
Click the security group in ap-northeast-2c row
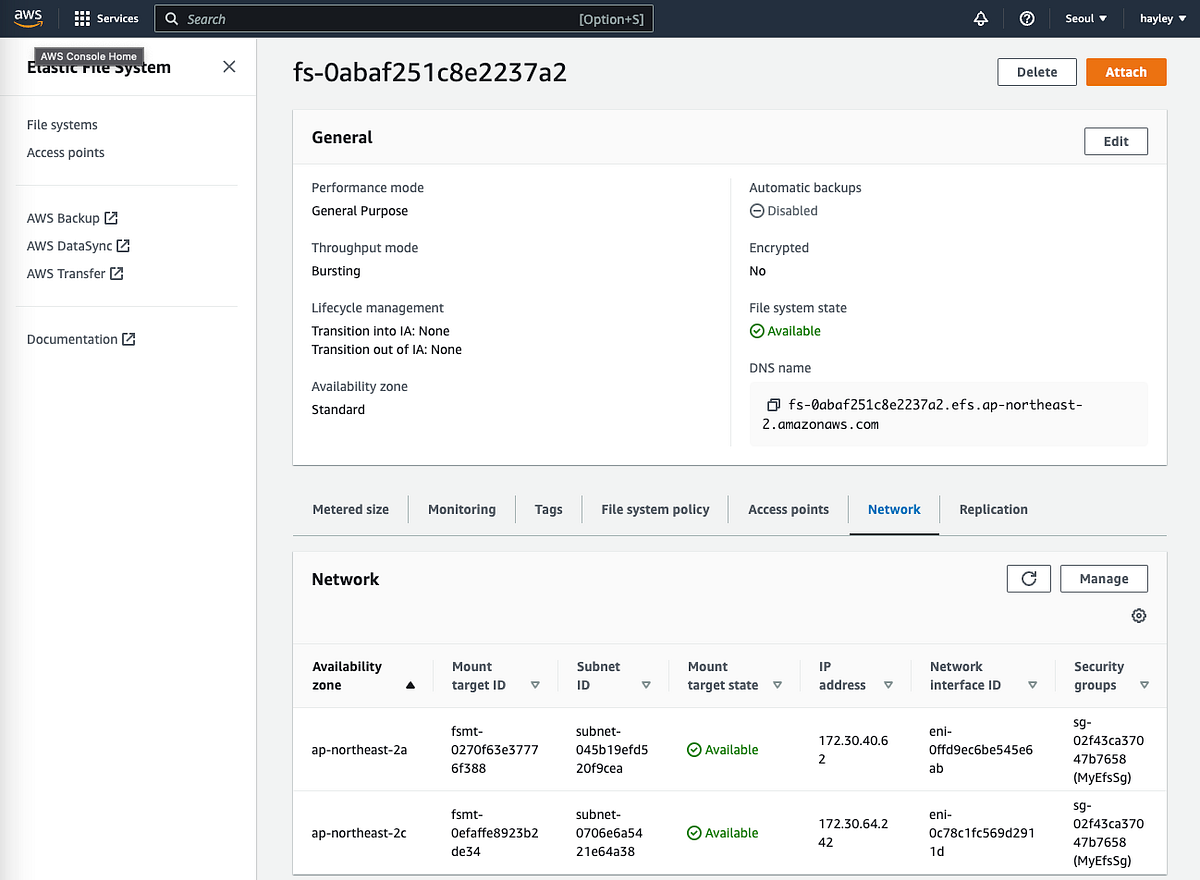point(1108,832)
